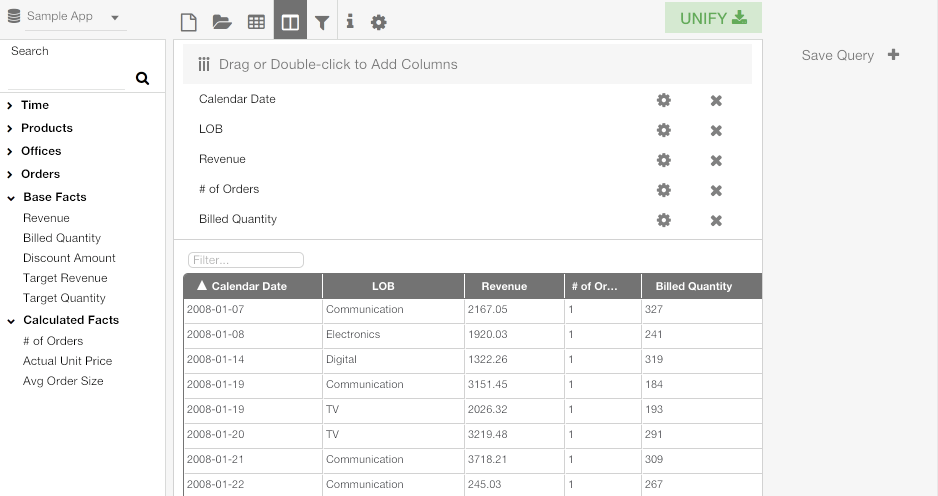This screenshot has height=496, width=938.
Task: Click the new query document icon
Action: pos(188,22)
